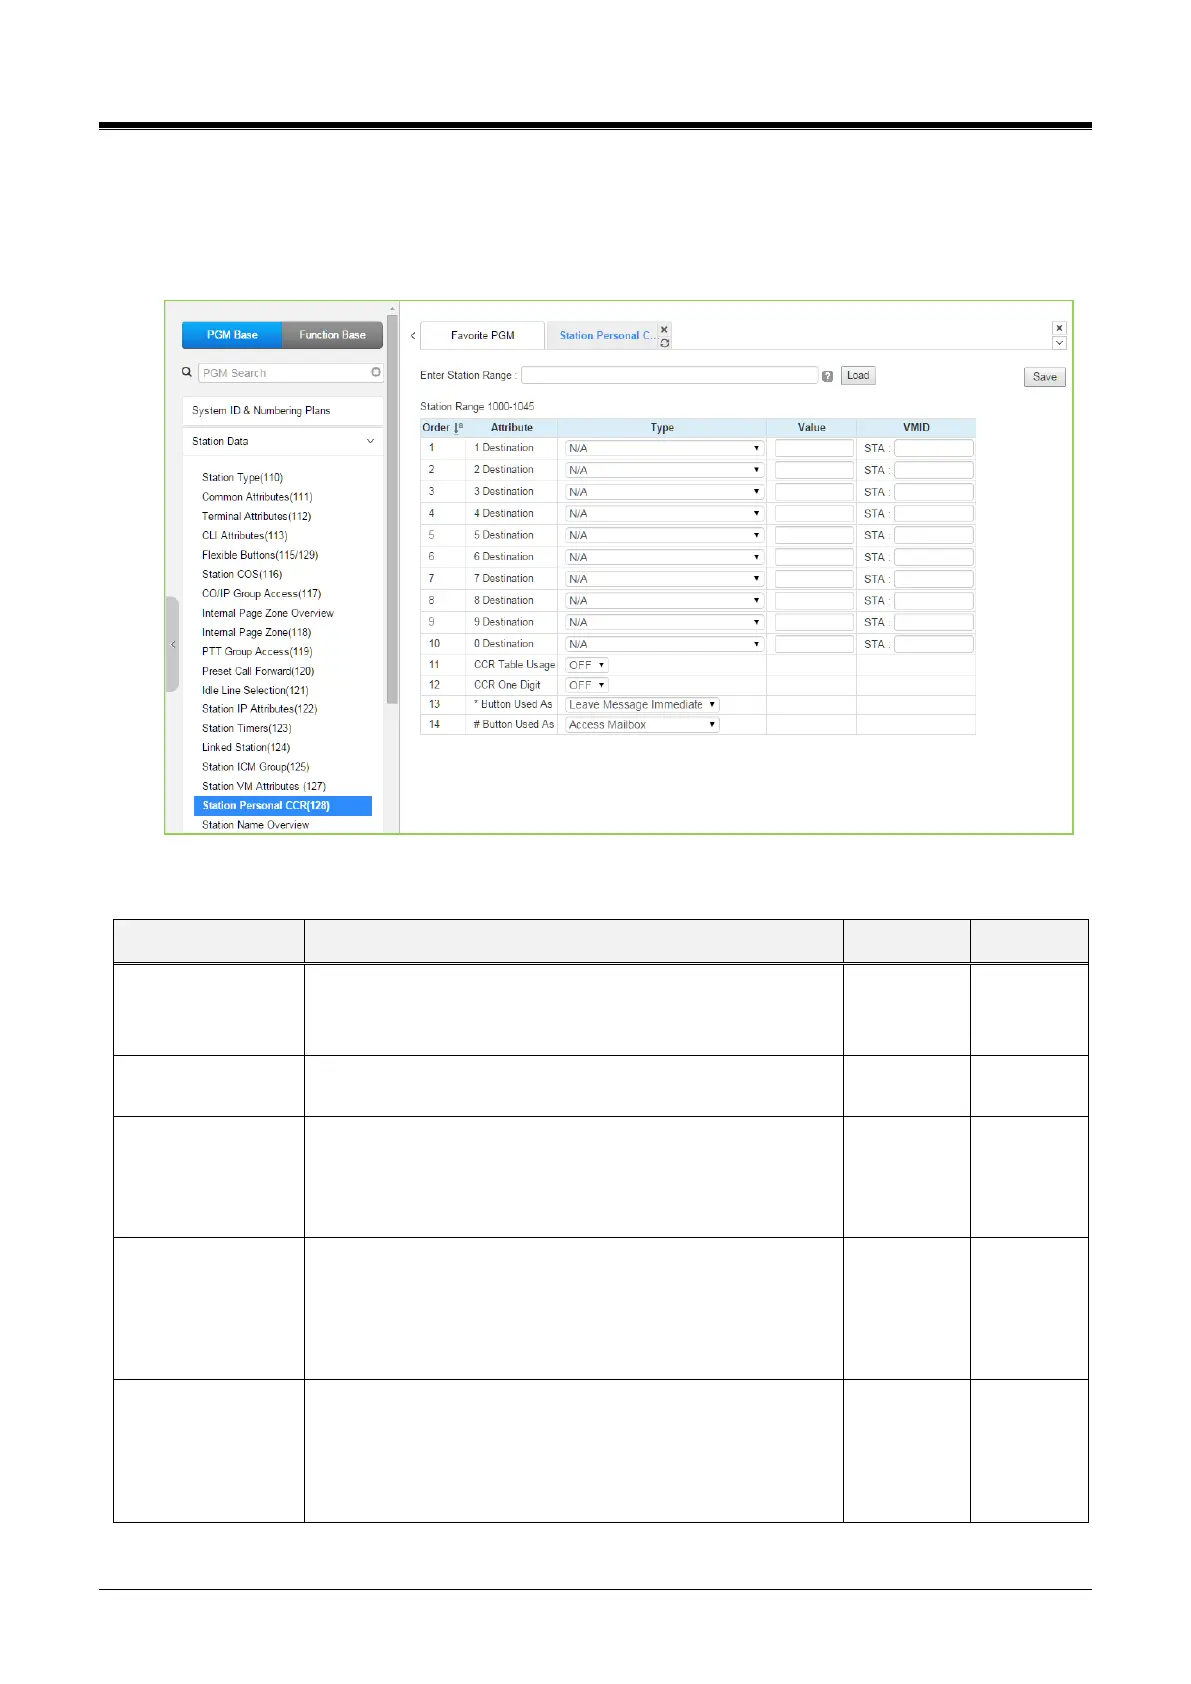Open Station Name Overview
This screenshot has height=1684, width=1191.
point(255,825)
